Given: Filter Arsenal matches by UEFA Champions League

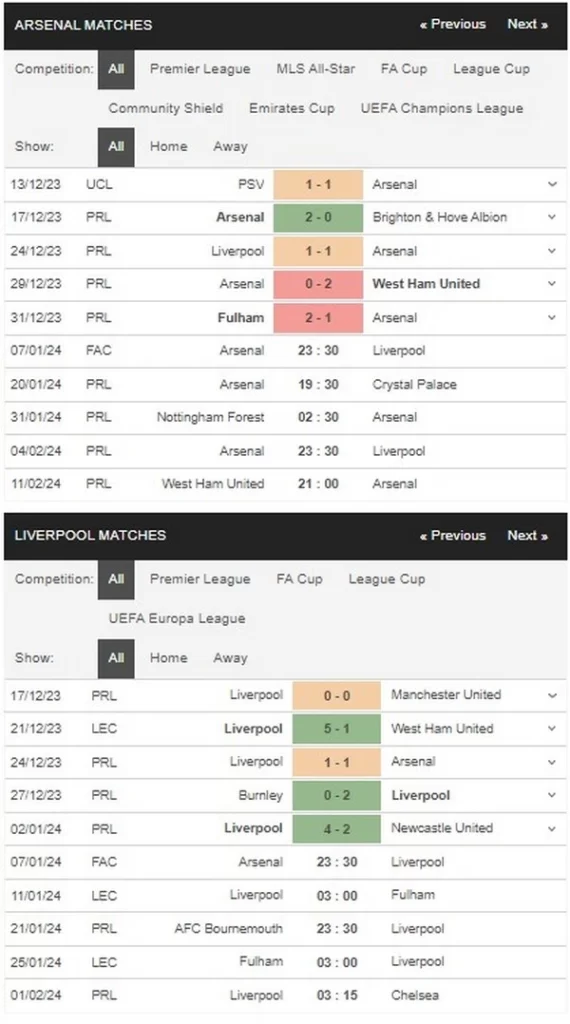Looking at the screenshot, I should [x=442, y=108].
